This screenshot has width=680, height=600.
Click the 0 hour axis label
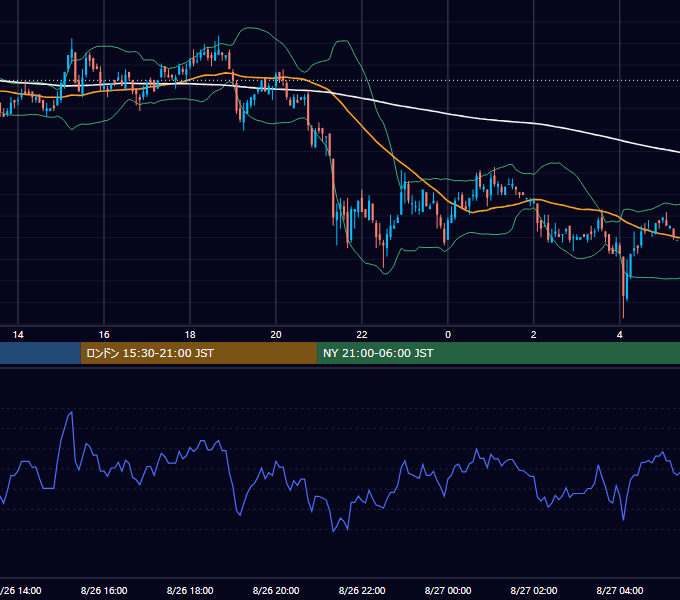tap(448, 335)
